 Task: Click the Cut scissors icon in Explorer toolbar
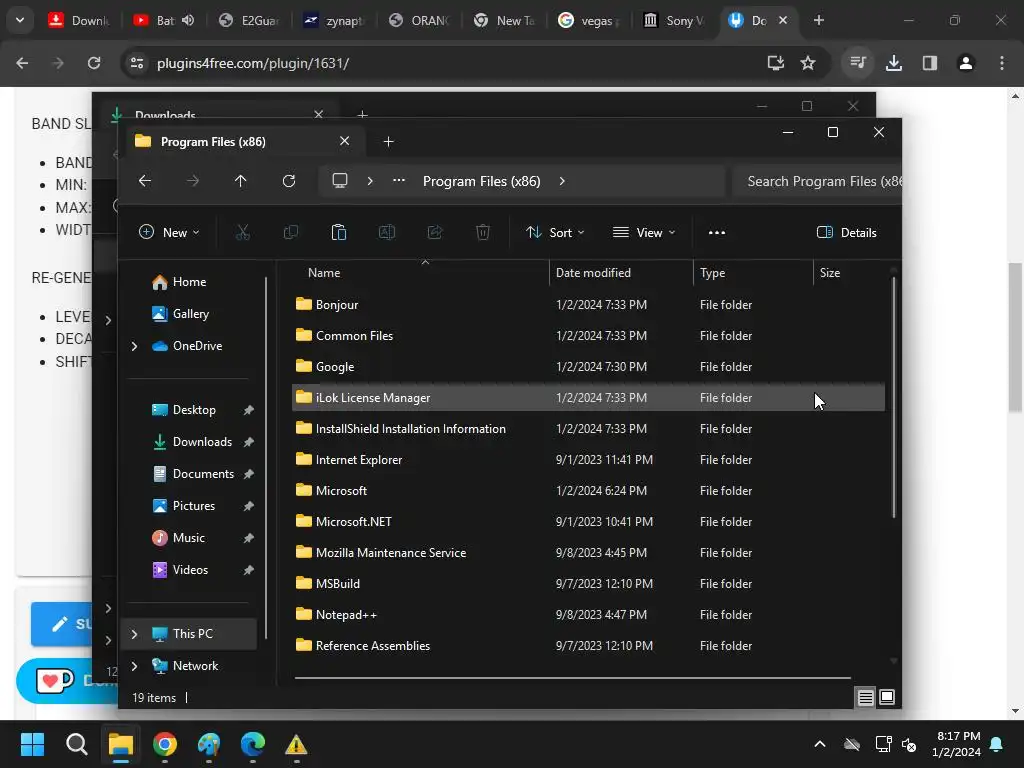click(x=242, y=232)
